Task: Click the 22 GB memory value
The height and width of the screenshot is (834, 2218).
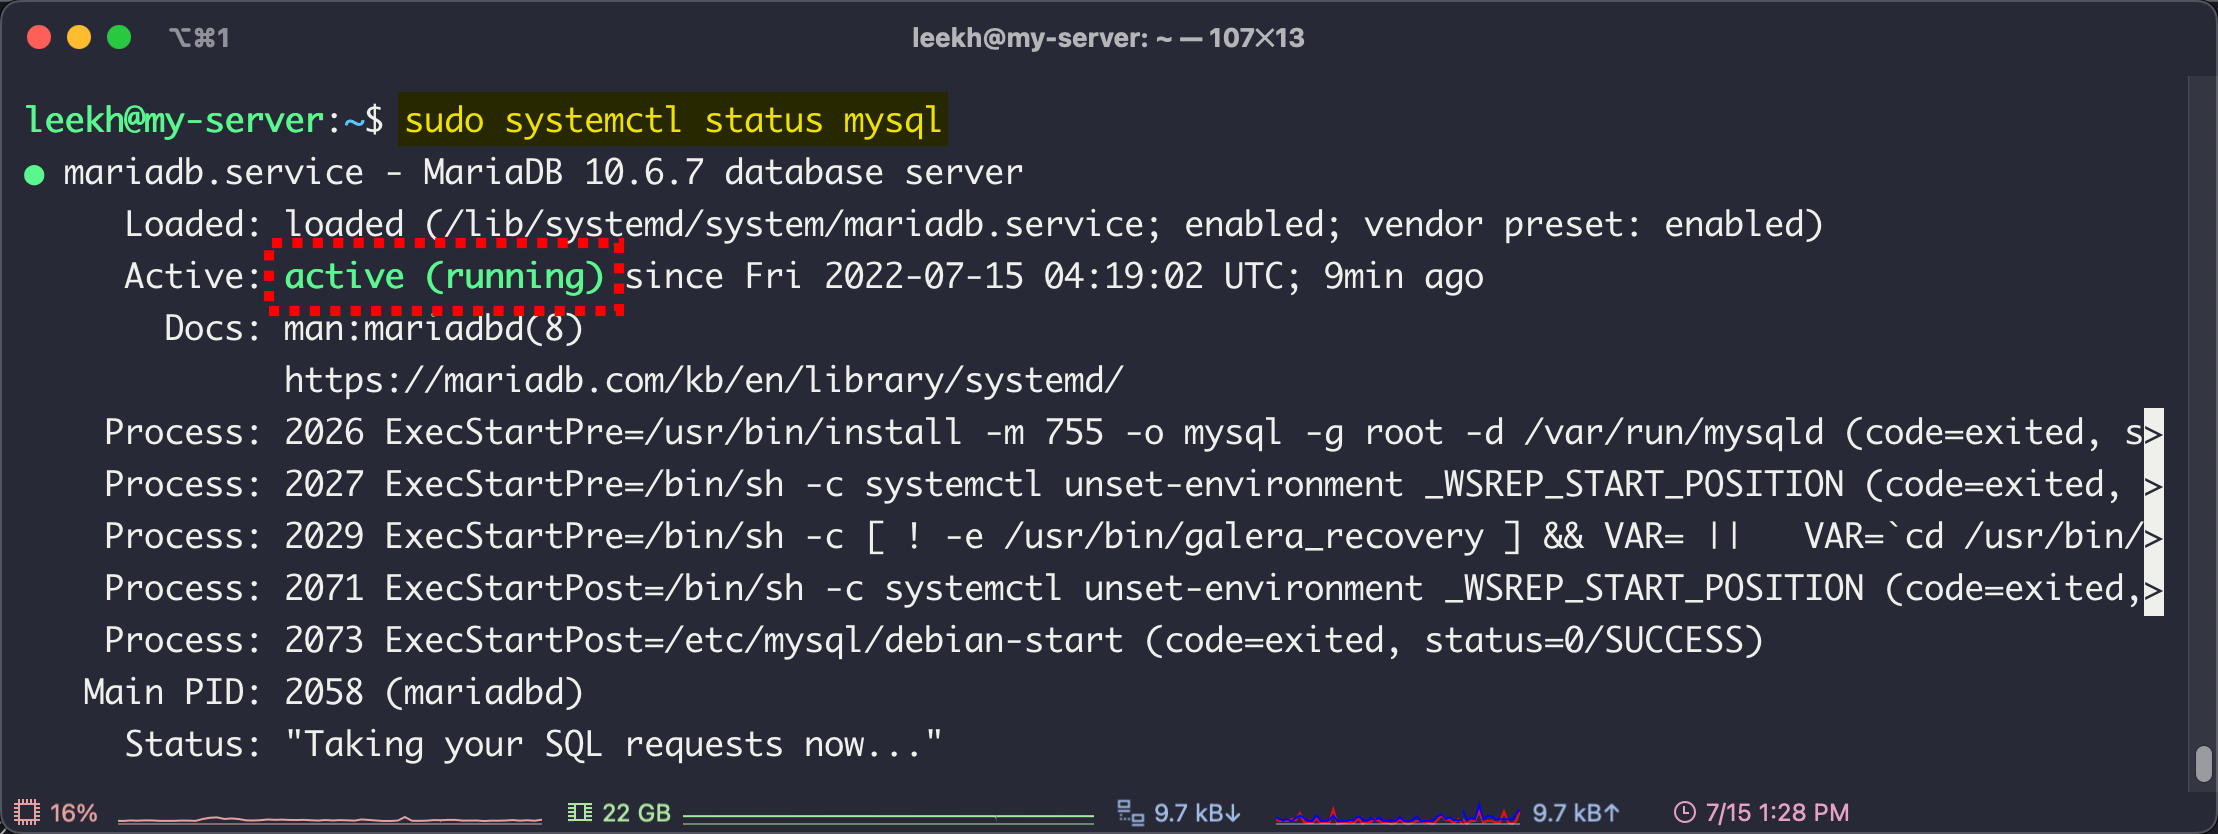Action: pos(636,813)
